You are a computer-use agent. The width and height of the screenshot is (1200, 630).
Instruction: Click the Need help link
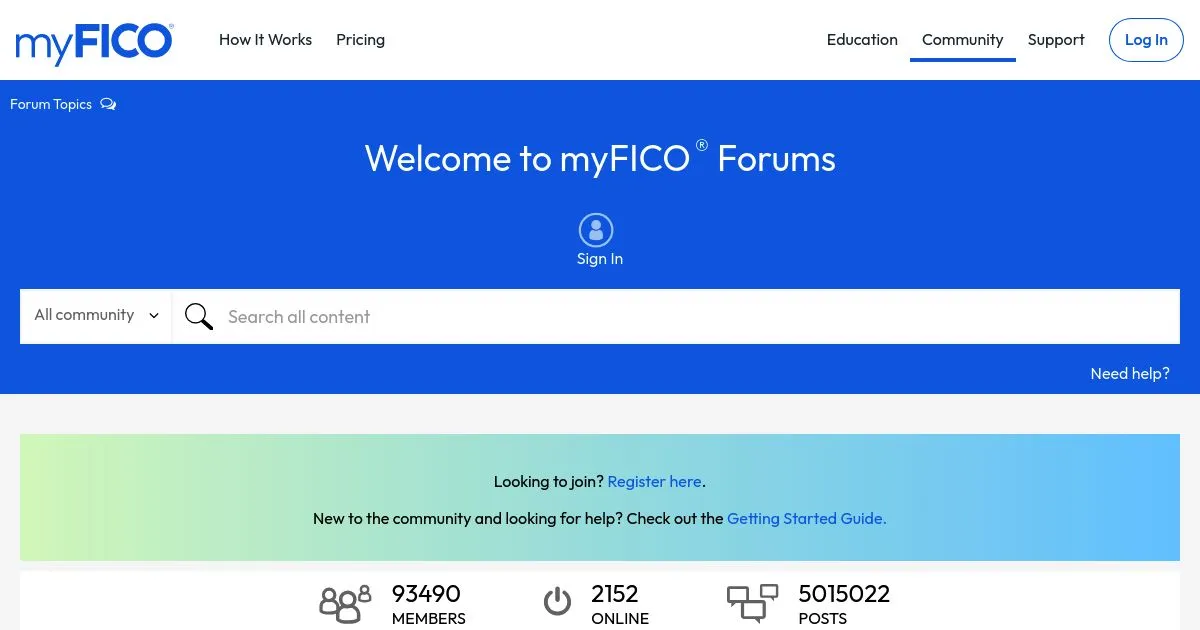click(x=1130, y=373)
